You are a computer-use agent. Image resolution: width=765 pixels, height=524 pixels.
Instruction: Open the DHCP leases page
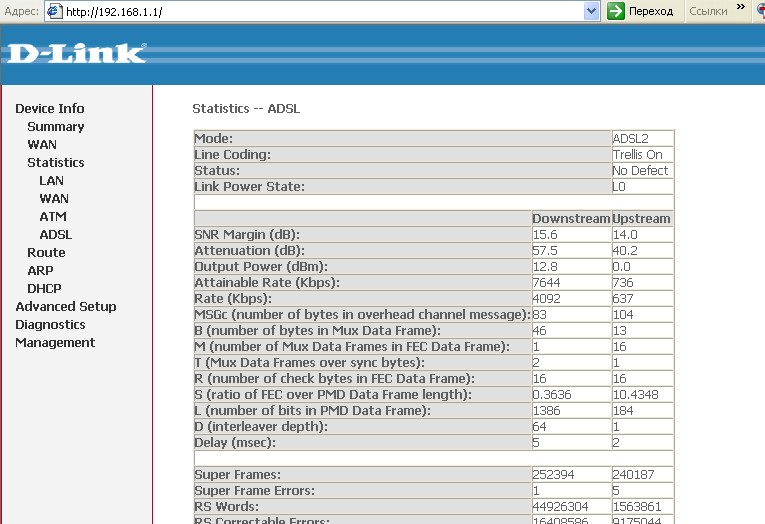click(44, 289)
